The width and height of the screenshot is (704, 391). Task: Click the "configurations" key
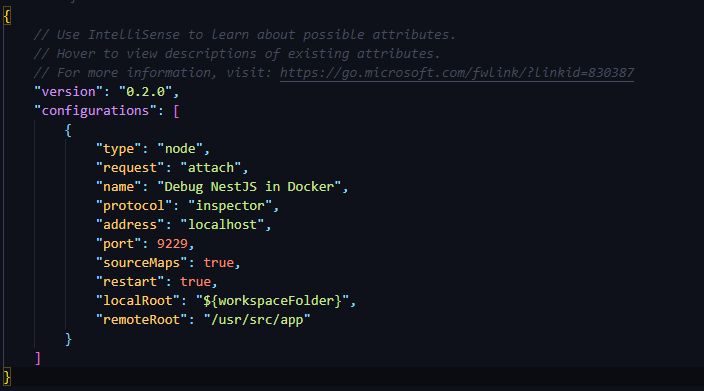pos(95,110)
